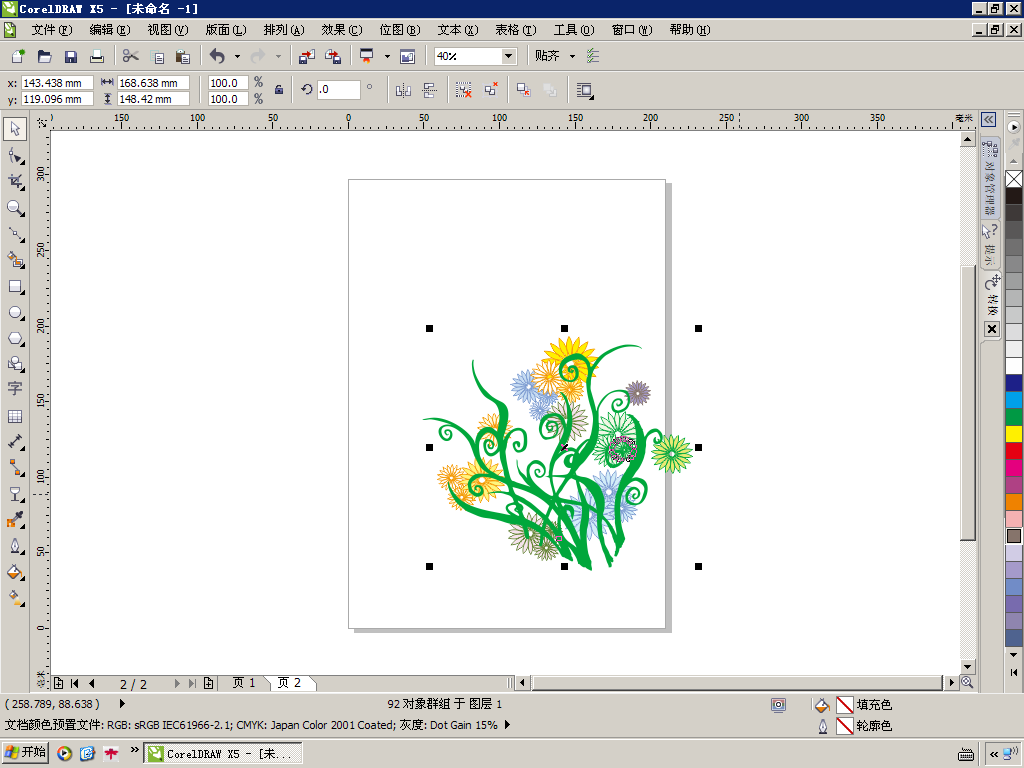The image size is (1024, 768).
Task: Open the 视图 menu
Action: point(168,30)
